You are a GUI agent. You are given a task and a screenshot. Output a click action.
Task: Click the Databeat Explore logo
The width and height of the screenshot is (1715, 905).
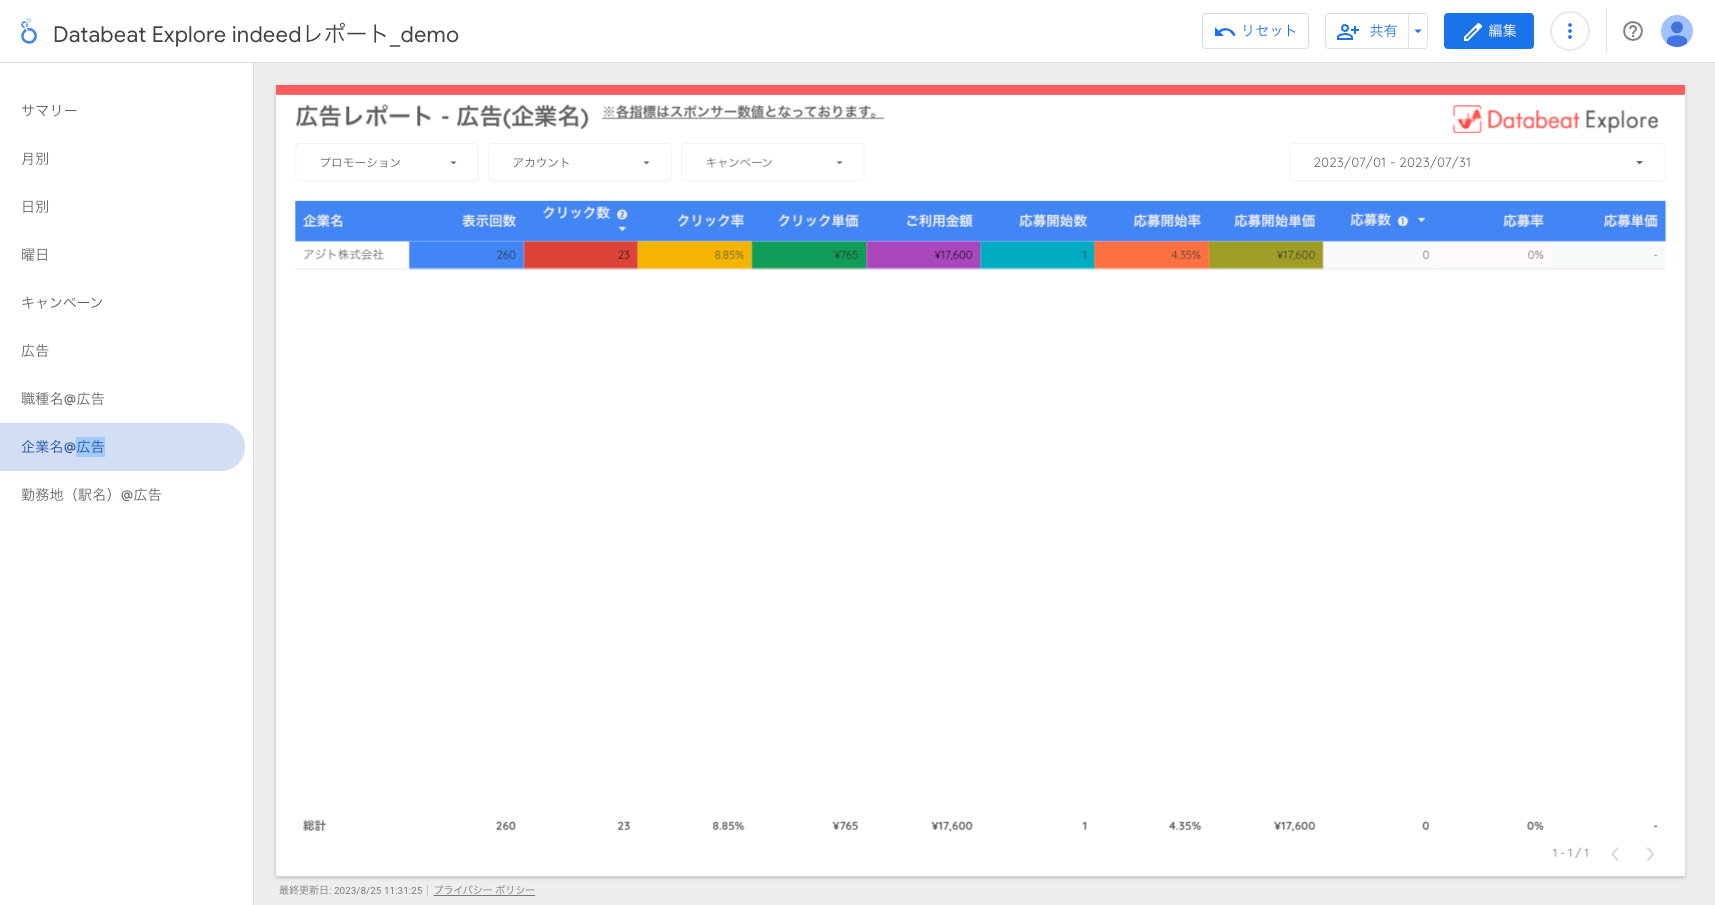[x=1555, y=120]
